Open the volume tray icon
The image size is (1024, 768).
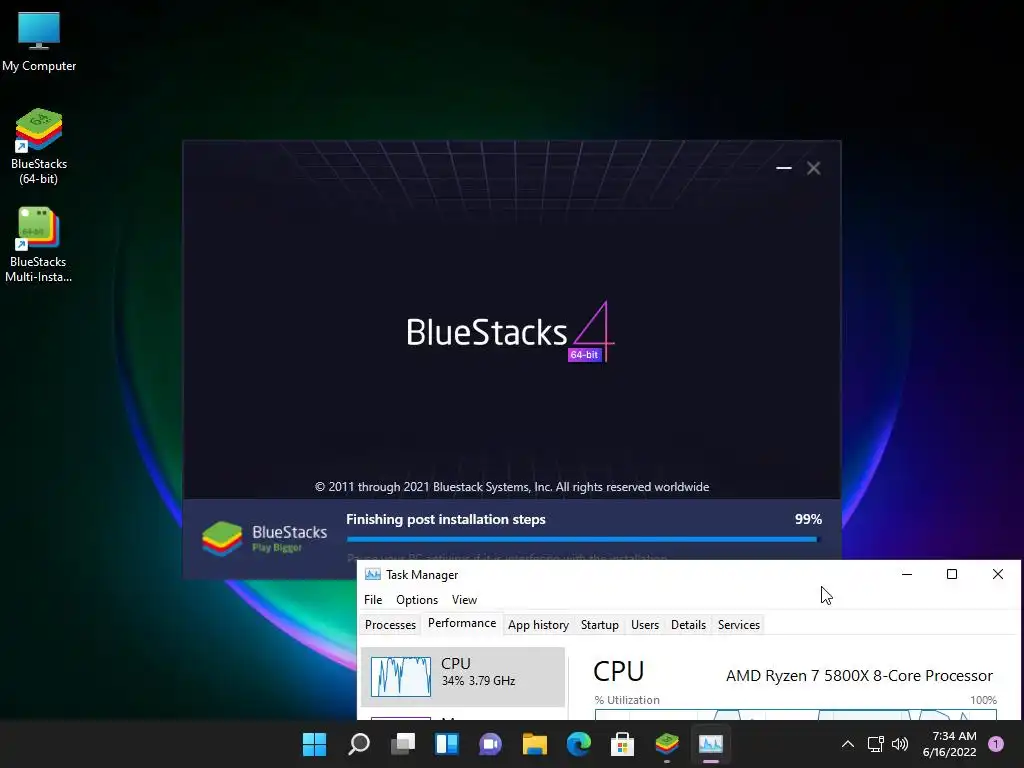[x=900, y=744]
